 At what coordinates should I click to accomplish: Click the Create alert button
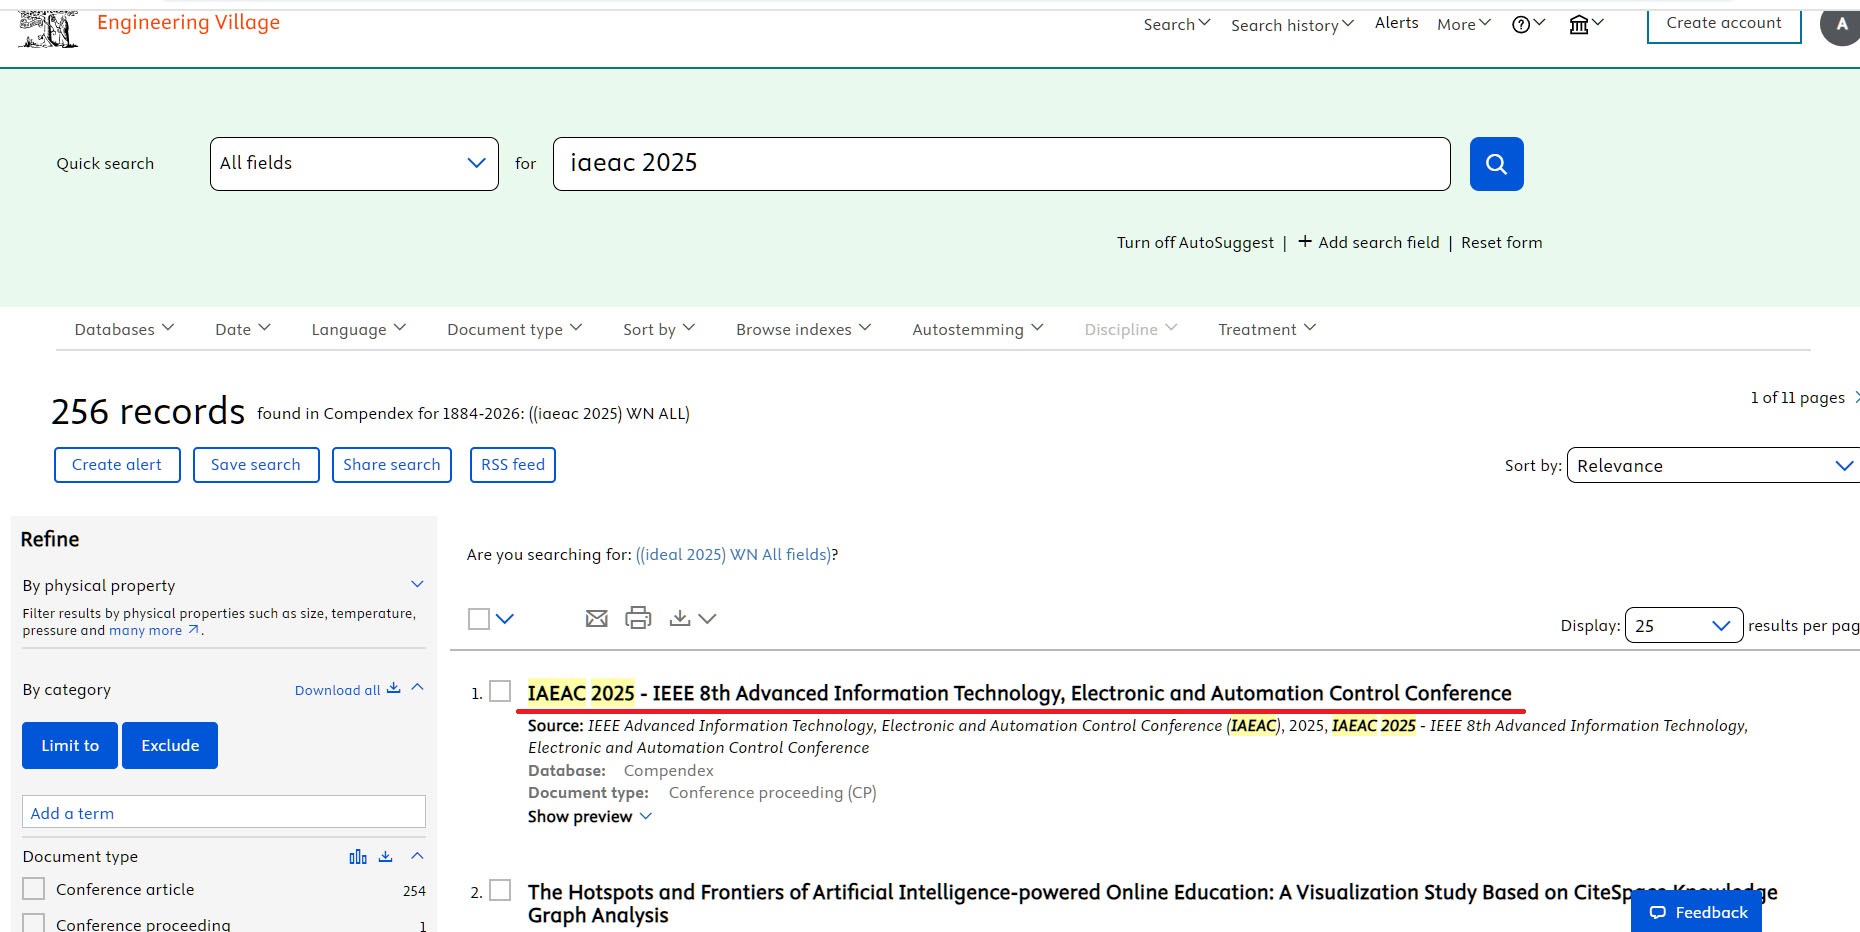point(117,465)
